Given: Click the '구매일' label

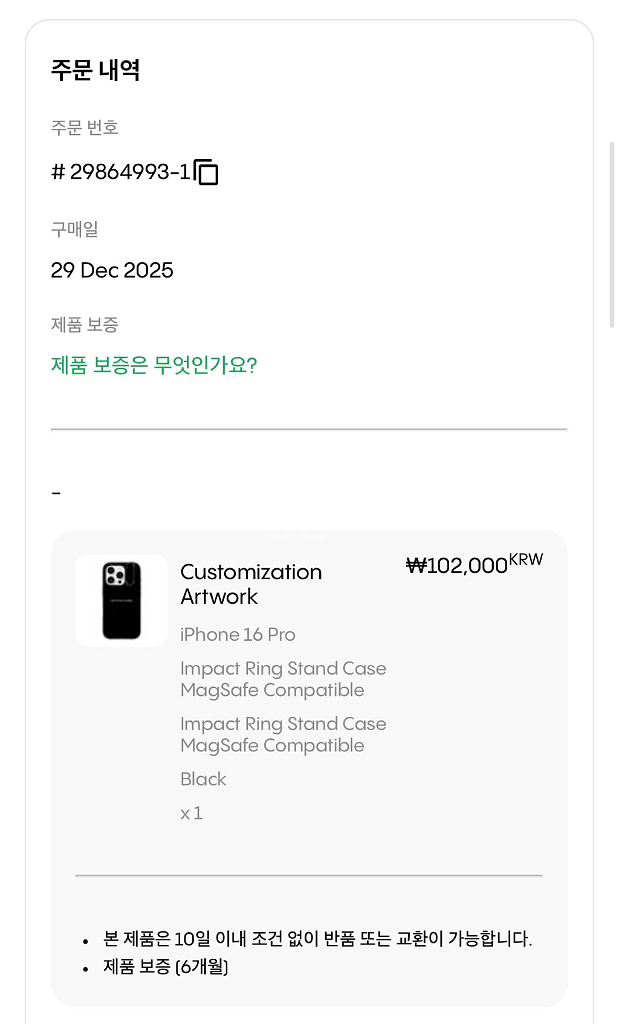Looking at the screenshot, I should click(x=75, y=229).
